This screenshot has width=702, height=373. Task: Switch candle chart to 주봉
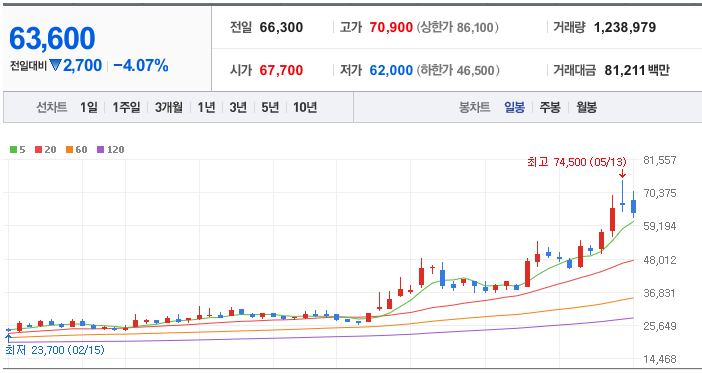[x=550, y=107]
